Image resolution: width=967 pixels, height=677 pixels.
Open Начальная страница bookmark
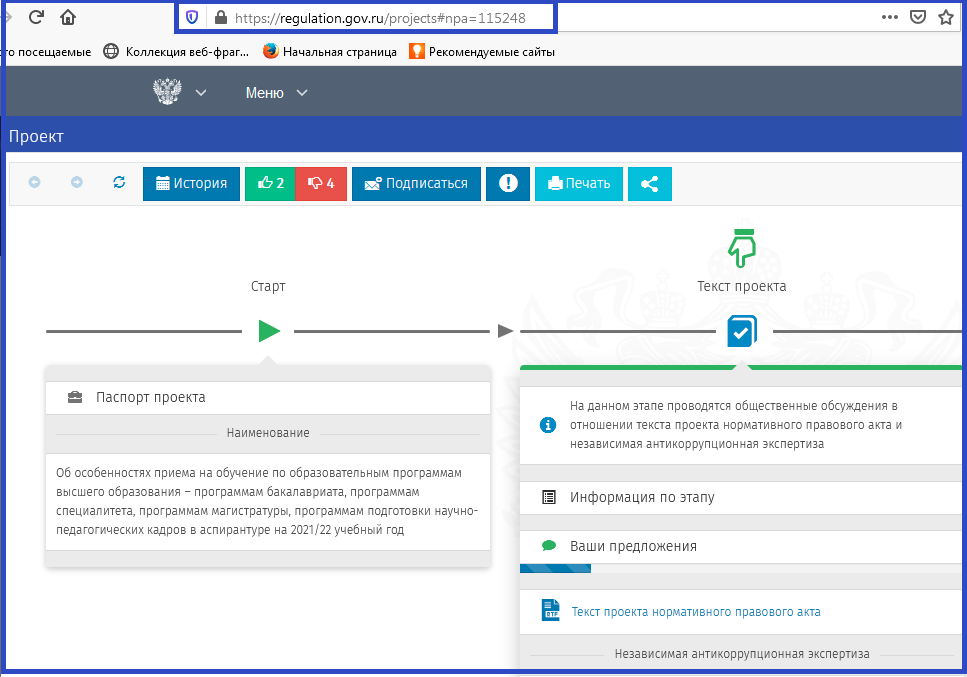[x=330, y=52]
